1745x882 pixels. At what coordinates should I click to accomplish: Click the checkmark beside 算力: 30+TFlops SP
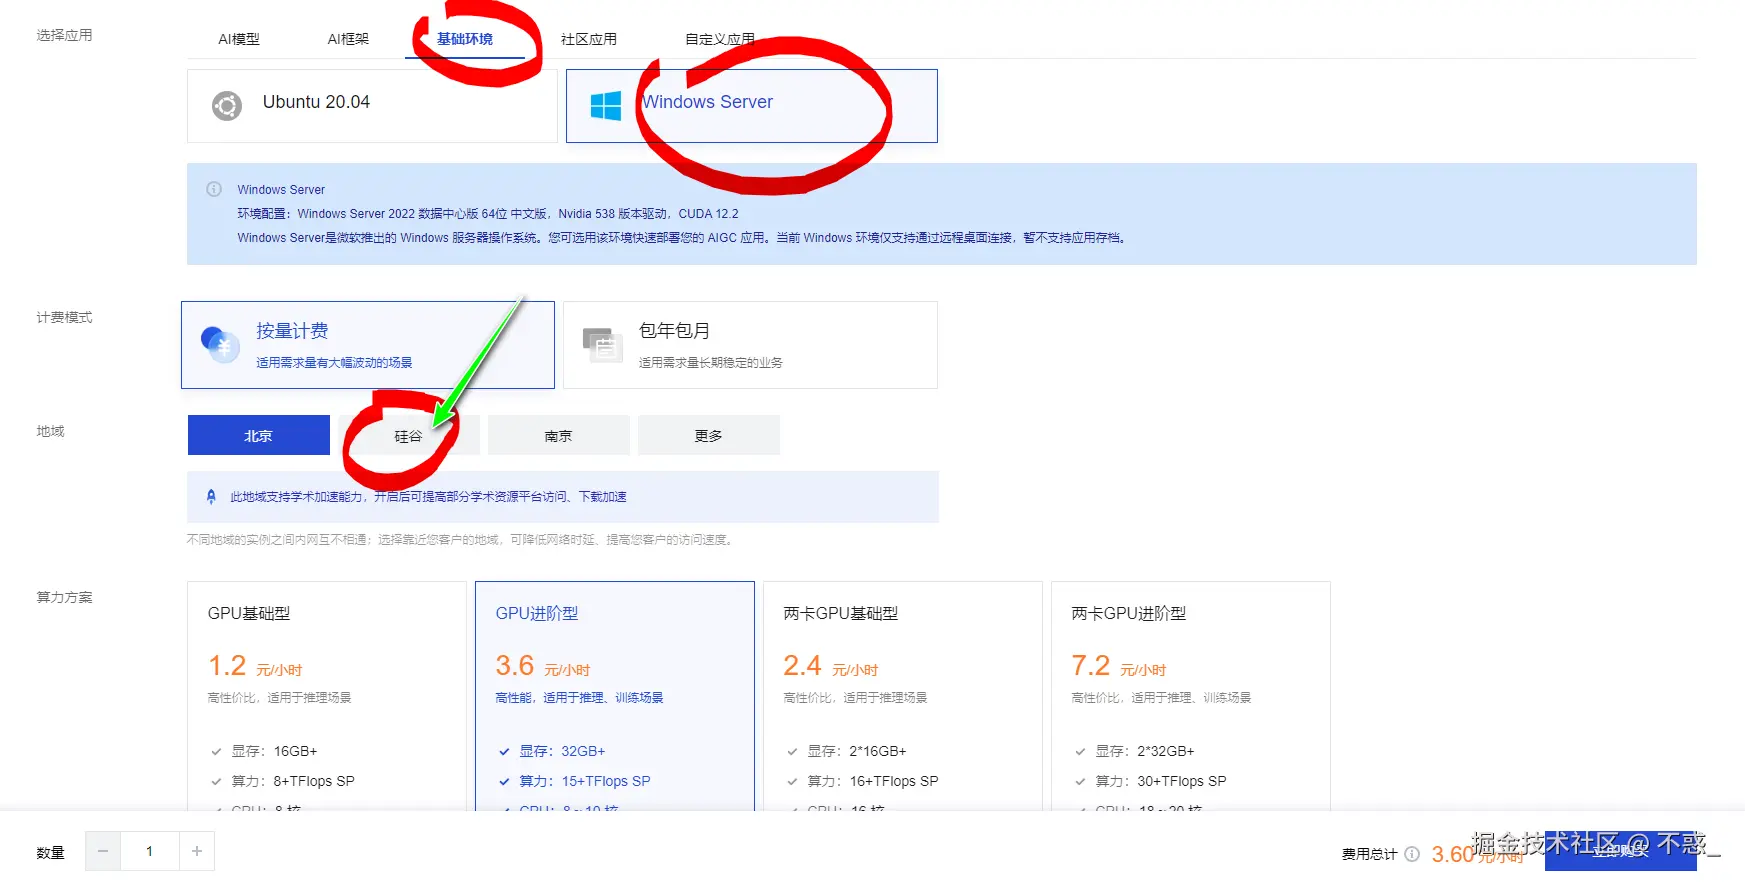point(1080,782)
